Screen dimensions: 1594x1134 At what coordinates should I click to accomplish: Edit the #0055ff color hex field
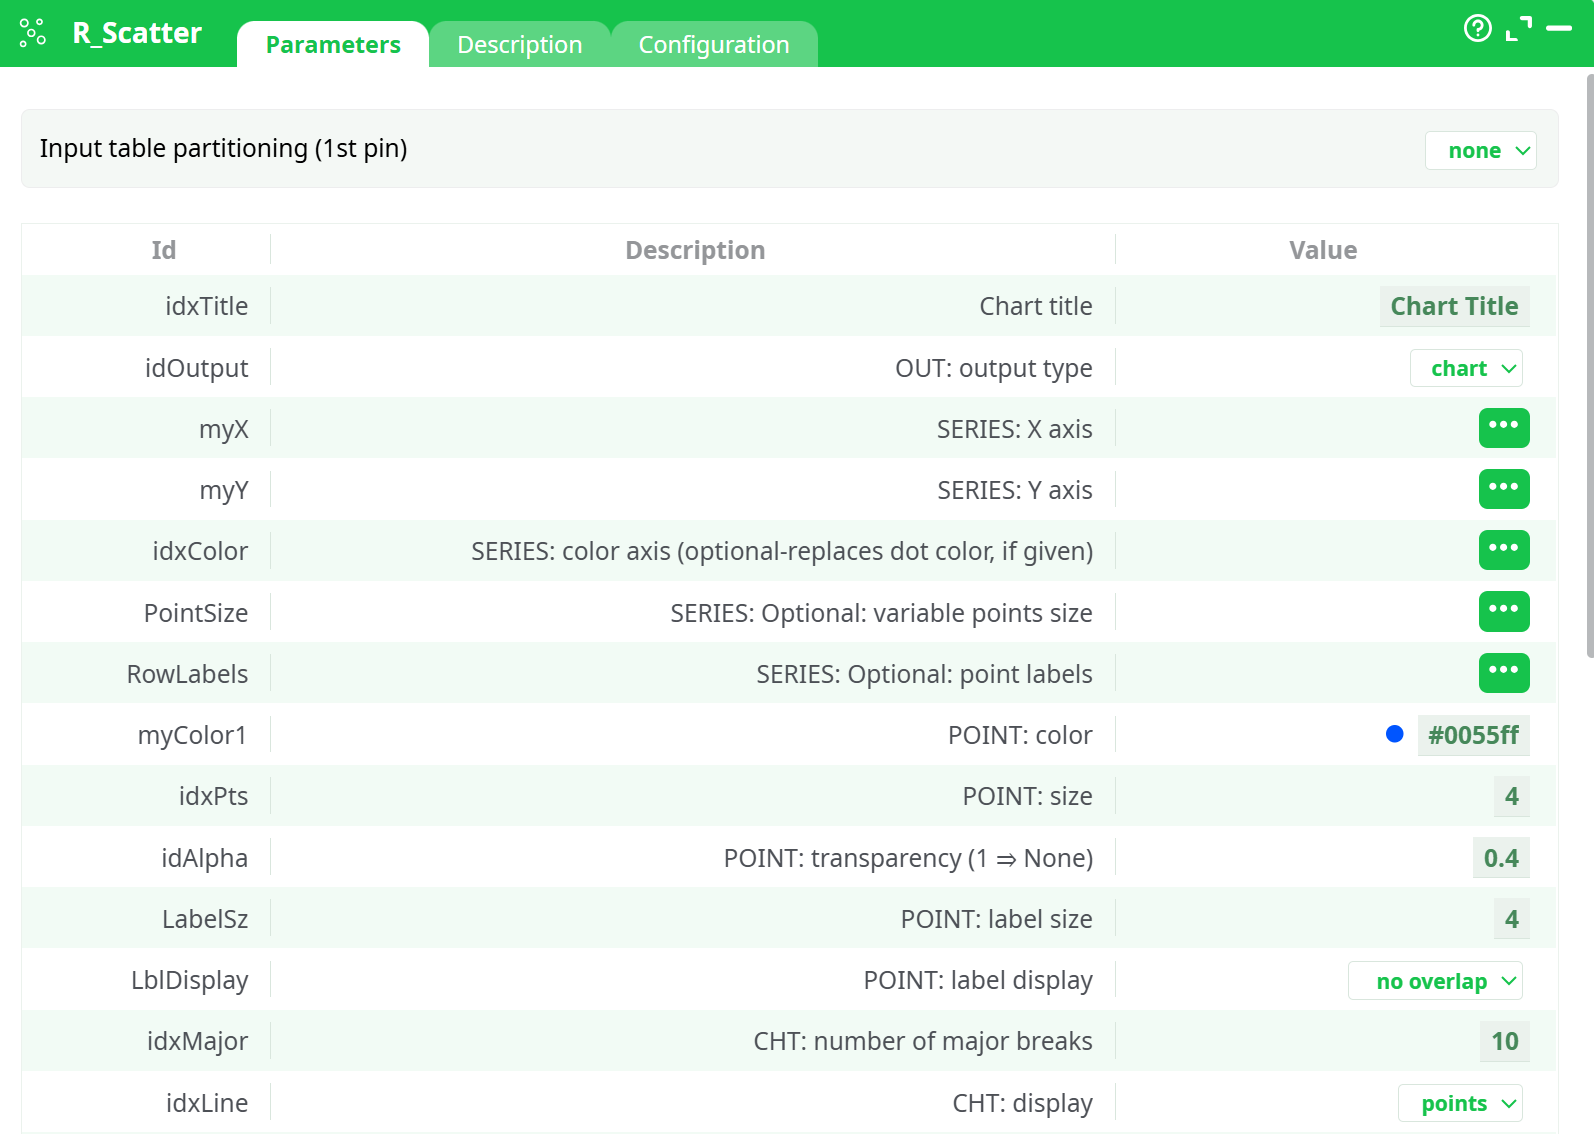coord(1472,735)
